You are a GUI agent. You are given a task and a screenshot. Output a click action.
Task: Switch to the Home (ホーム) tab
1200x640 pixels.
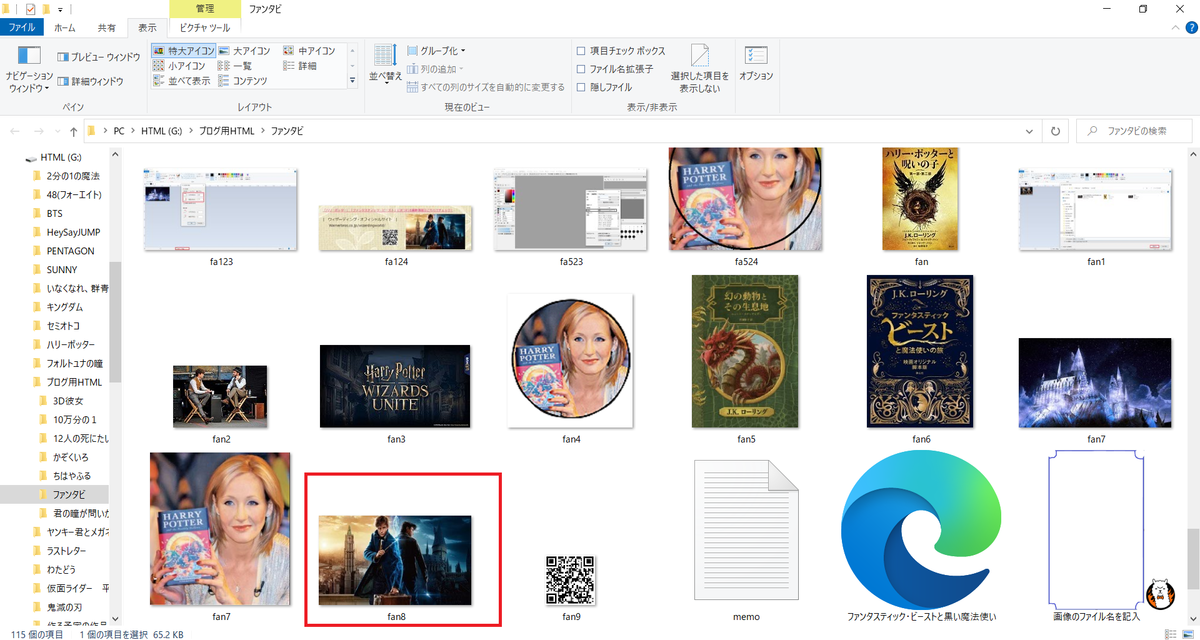click(63, 28)
